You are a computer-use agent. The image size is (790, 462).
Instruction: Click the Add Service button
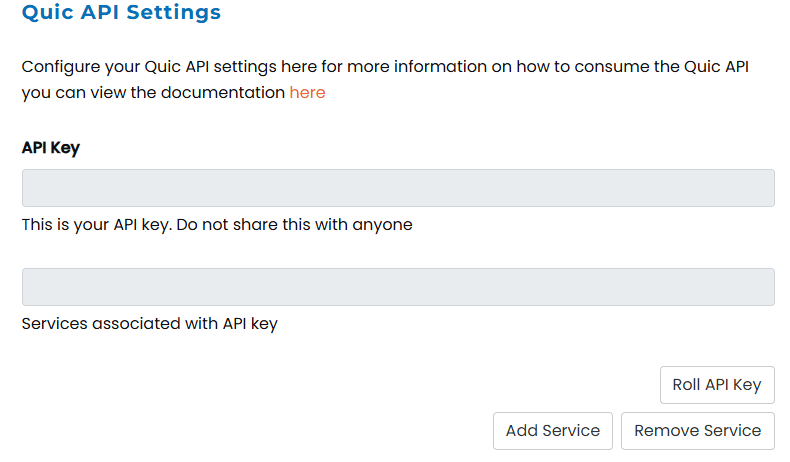point(552,431)
